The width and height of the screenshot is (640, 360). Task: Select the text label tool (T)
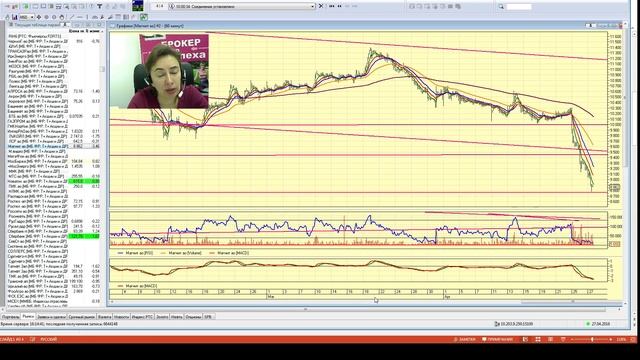tap(99, 6)
